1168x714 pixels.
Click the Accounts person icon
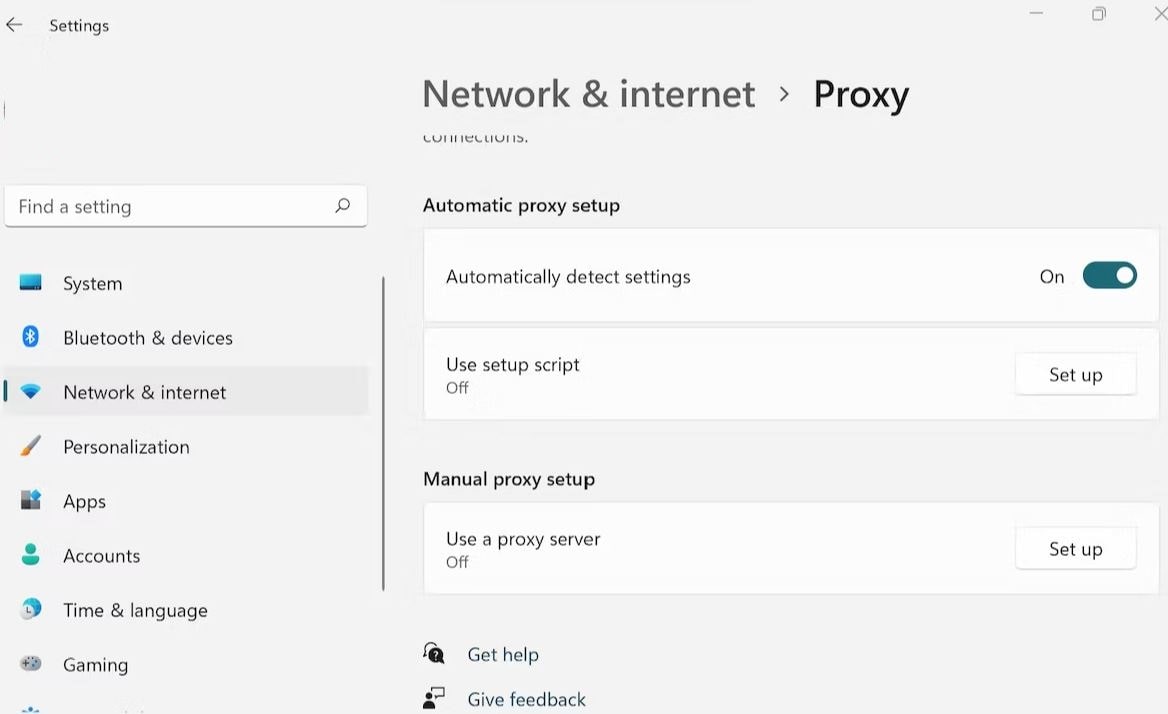pos(31,555)
